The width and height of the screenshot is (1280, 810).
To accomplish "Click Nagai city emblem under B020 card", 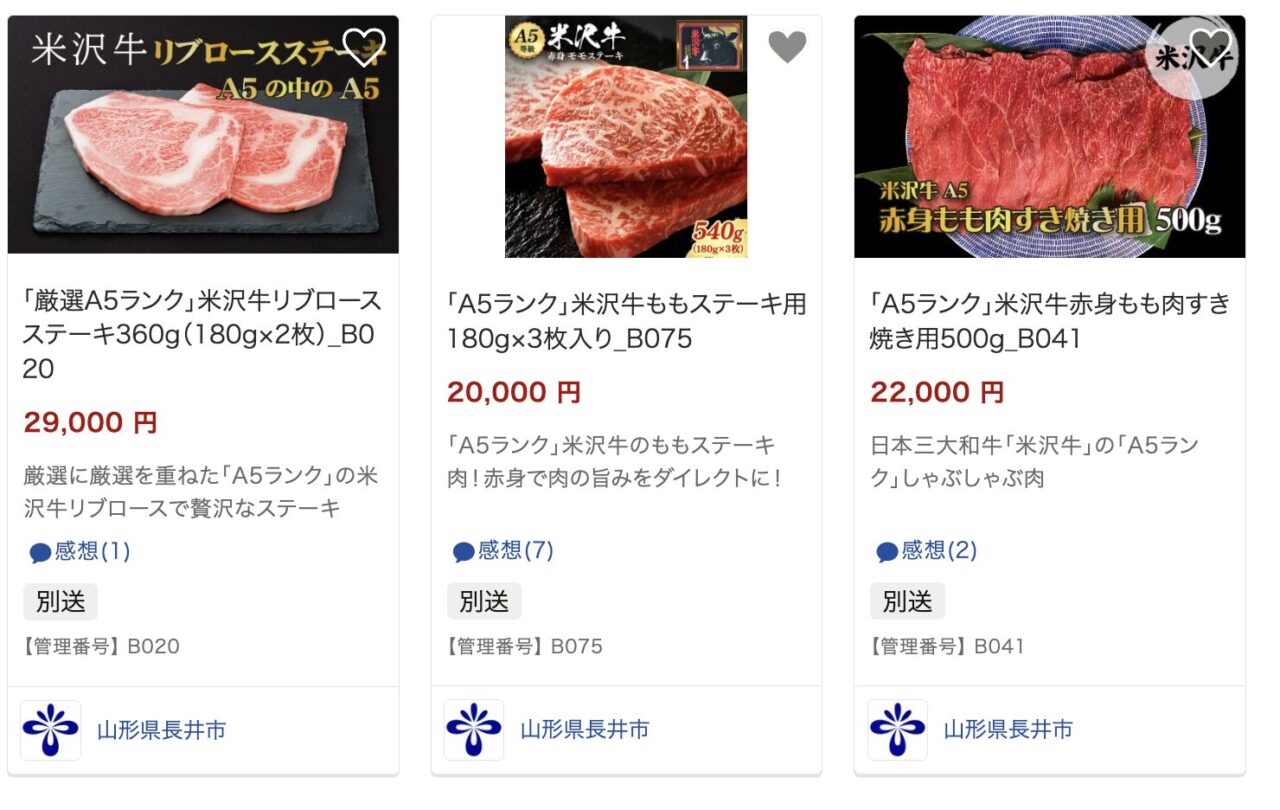I will pos(50,730).
